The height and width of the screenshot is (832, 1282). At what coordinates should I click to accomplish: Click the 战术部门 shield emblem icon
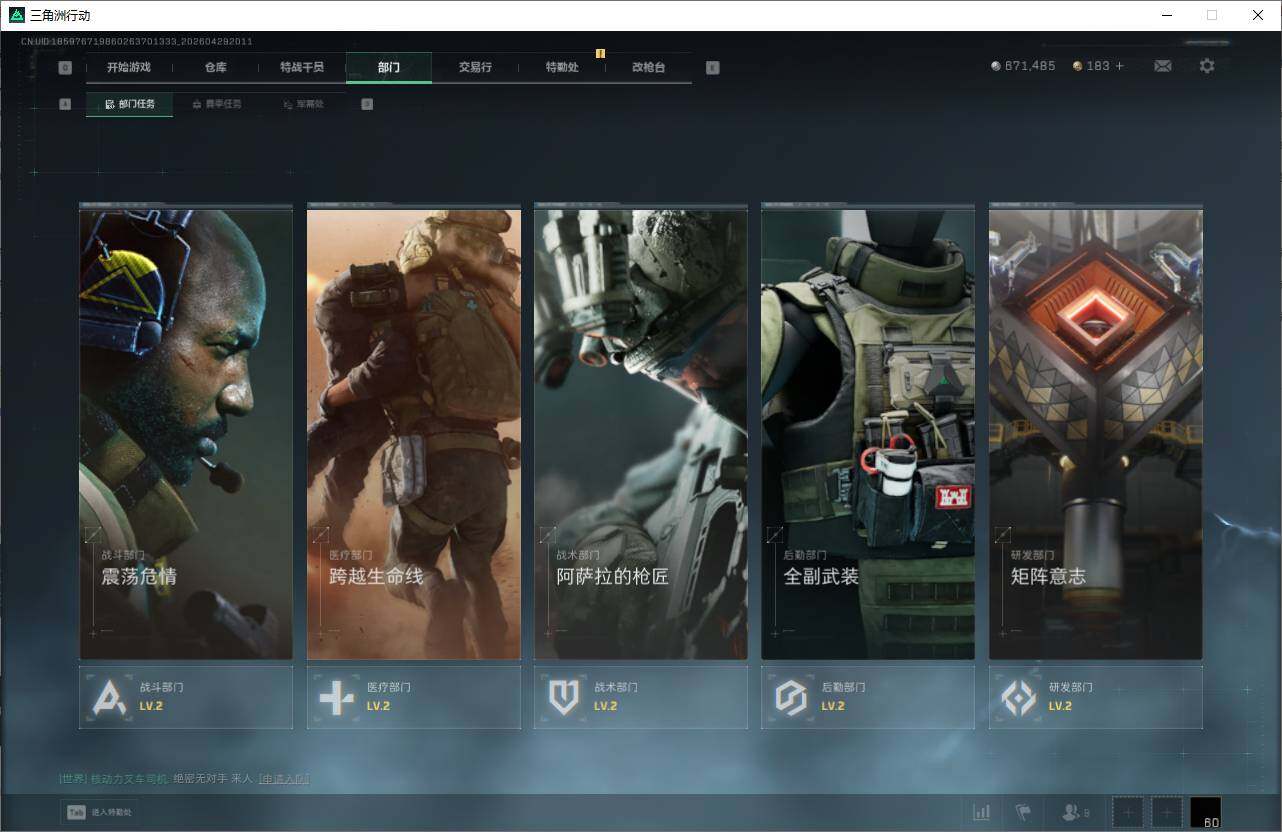564,697
